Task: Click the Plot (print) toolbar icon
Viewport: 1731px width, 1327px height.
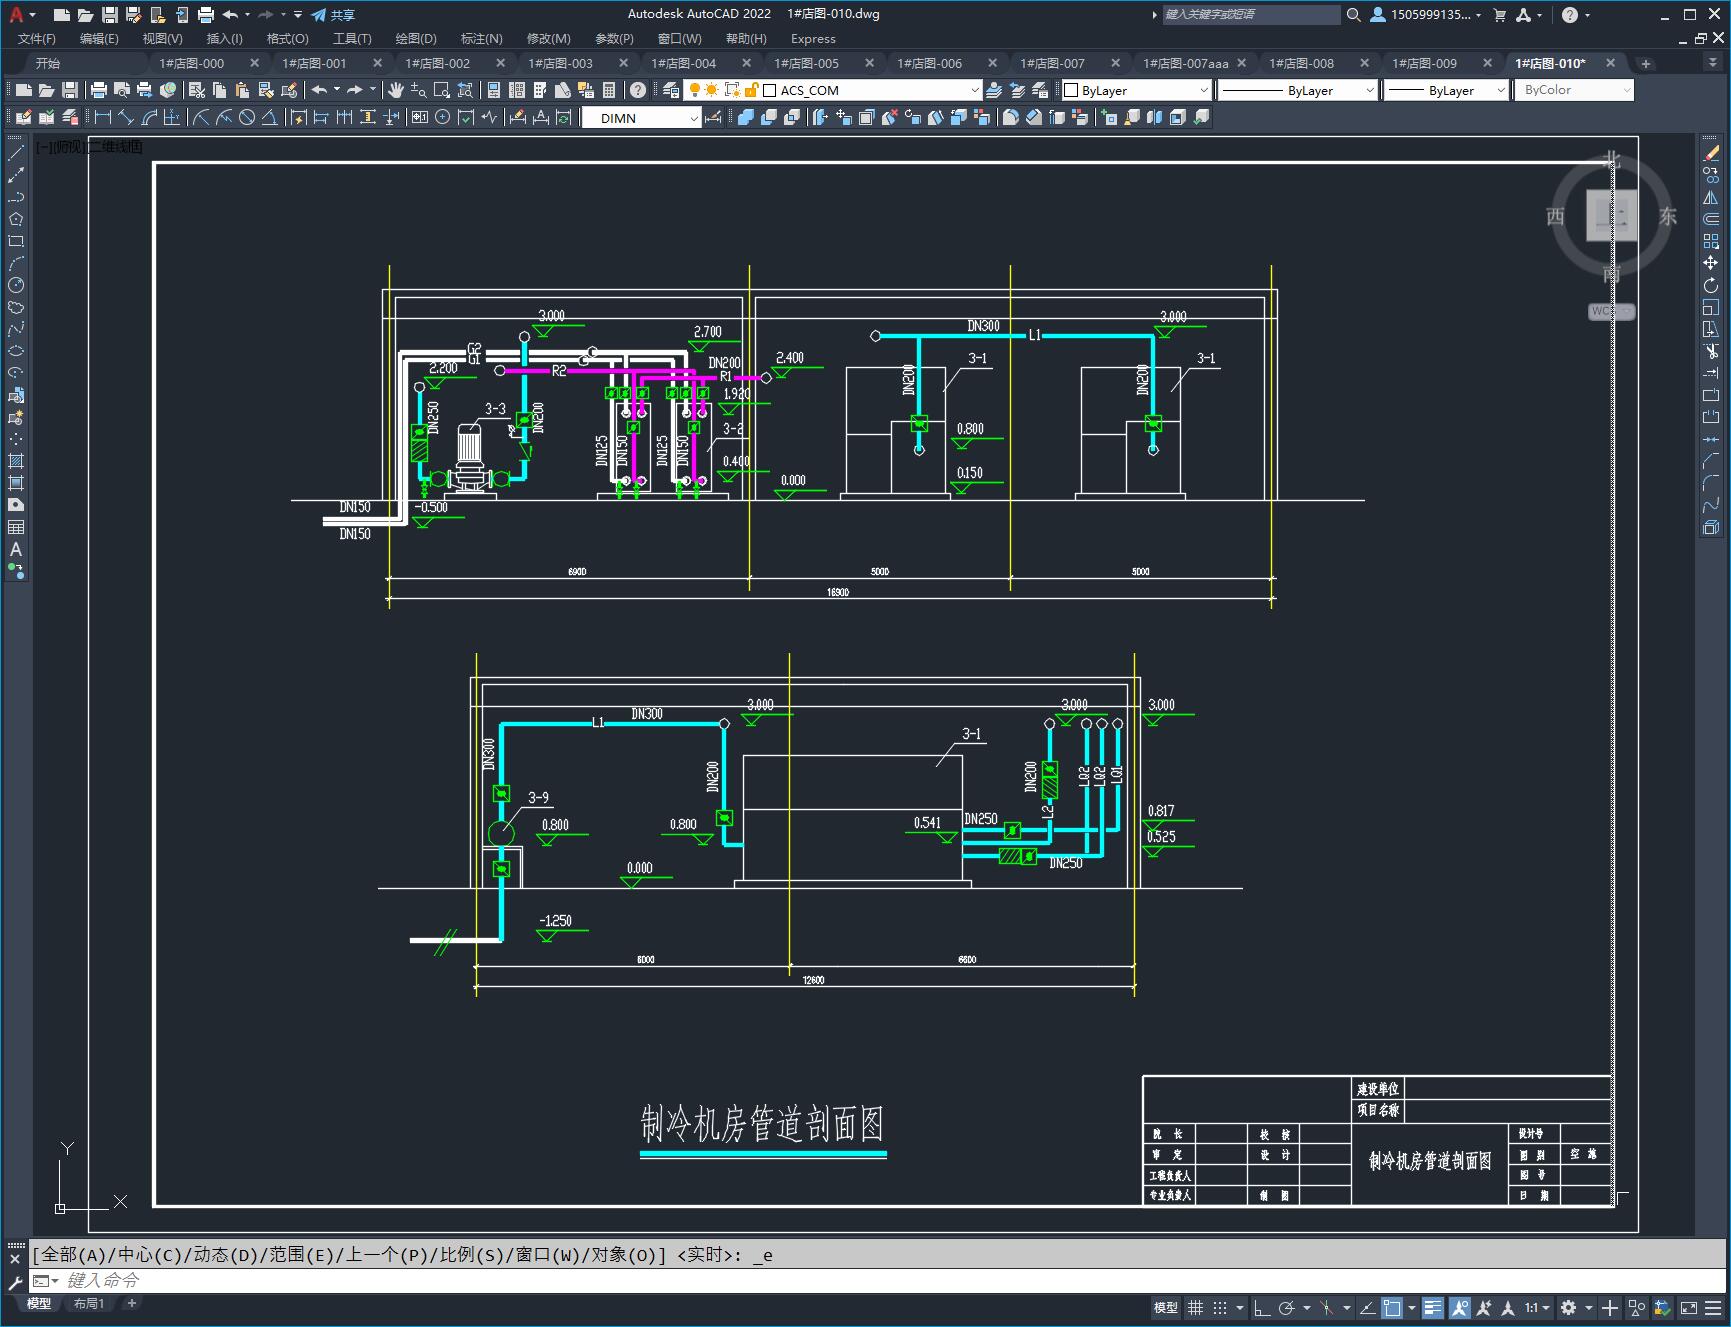Action: click(99, 90)
